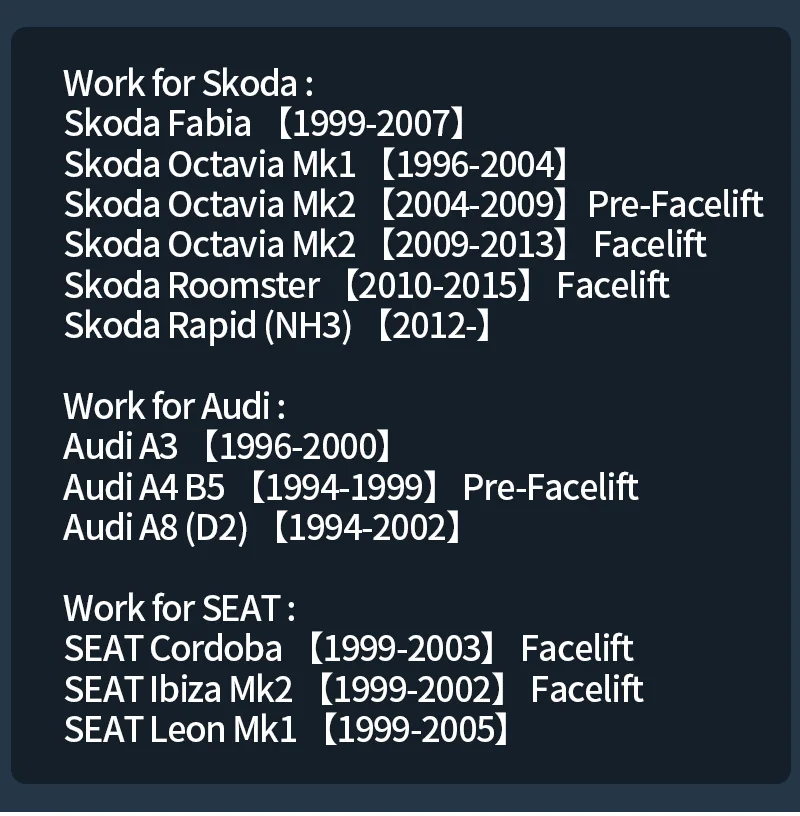The width and height of the screenshot is (800, 816).
Task: Select the SEAT Cordoba 1999-2003 line
Action: click(x=349, y=648)
